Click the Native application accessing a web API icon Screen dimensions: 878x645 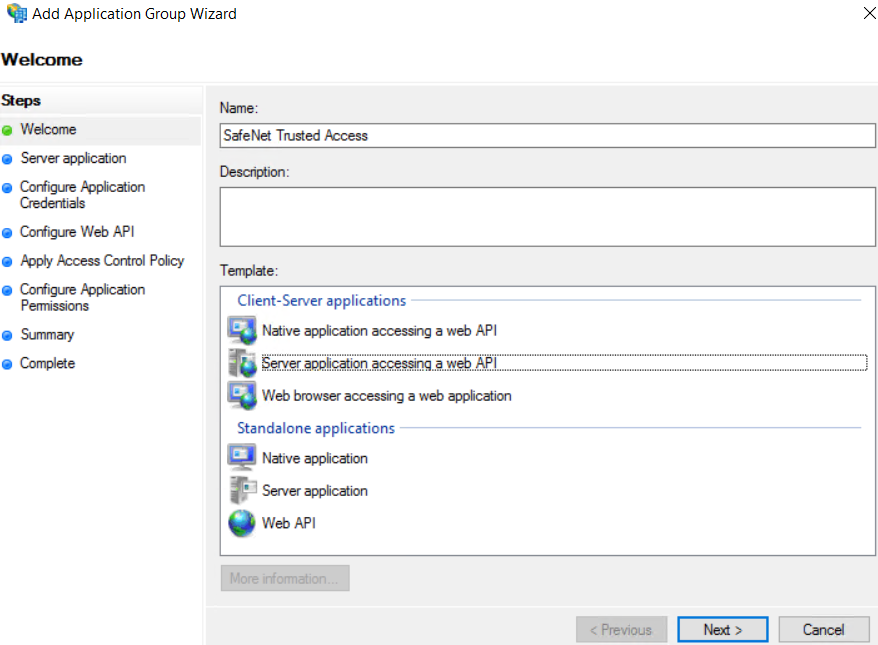[x=242, y=330]
